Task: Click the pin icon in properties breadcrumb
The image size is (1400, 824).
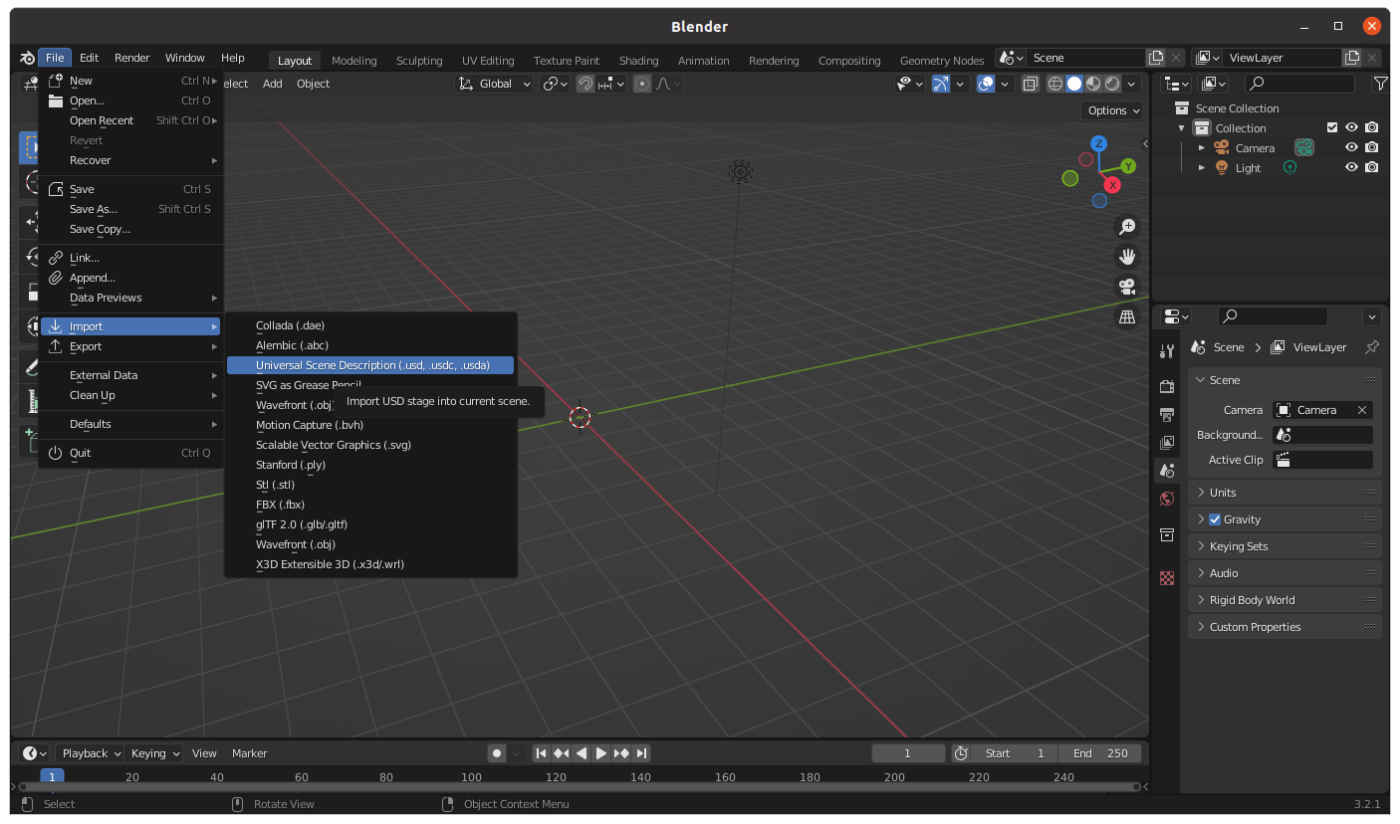Action: [x=1371, y=347]
